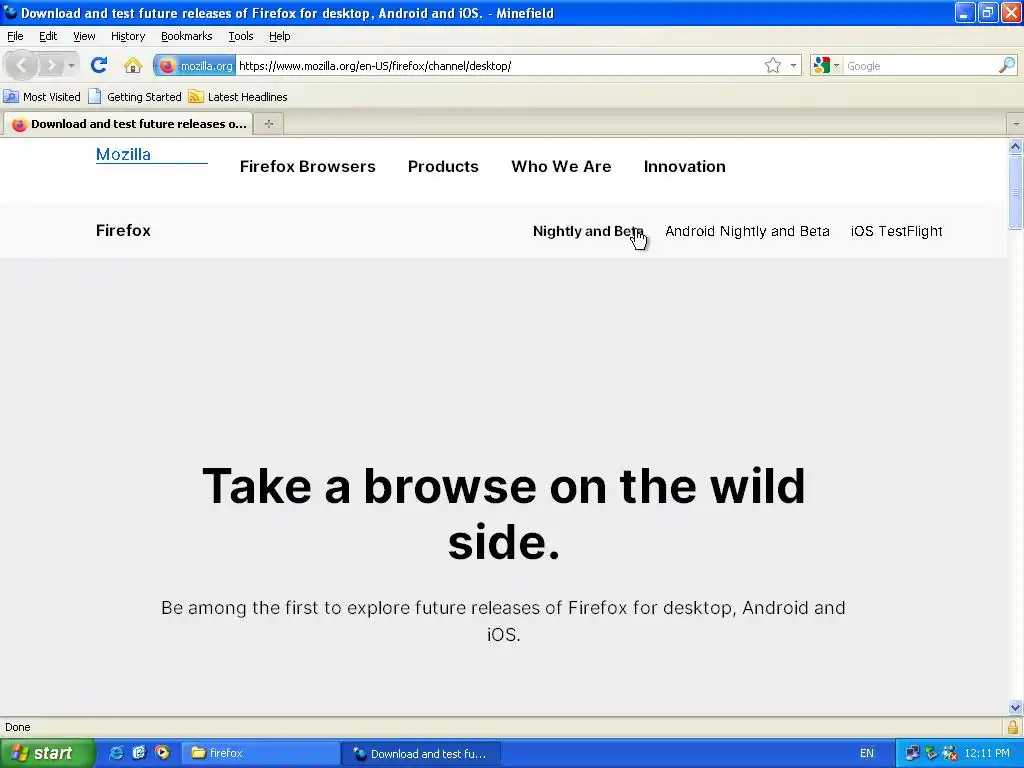The height and width of the screenshot is (768, 1024).
Task: Open the File menu
Action: (15, 37)
